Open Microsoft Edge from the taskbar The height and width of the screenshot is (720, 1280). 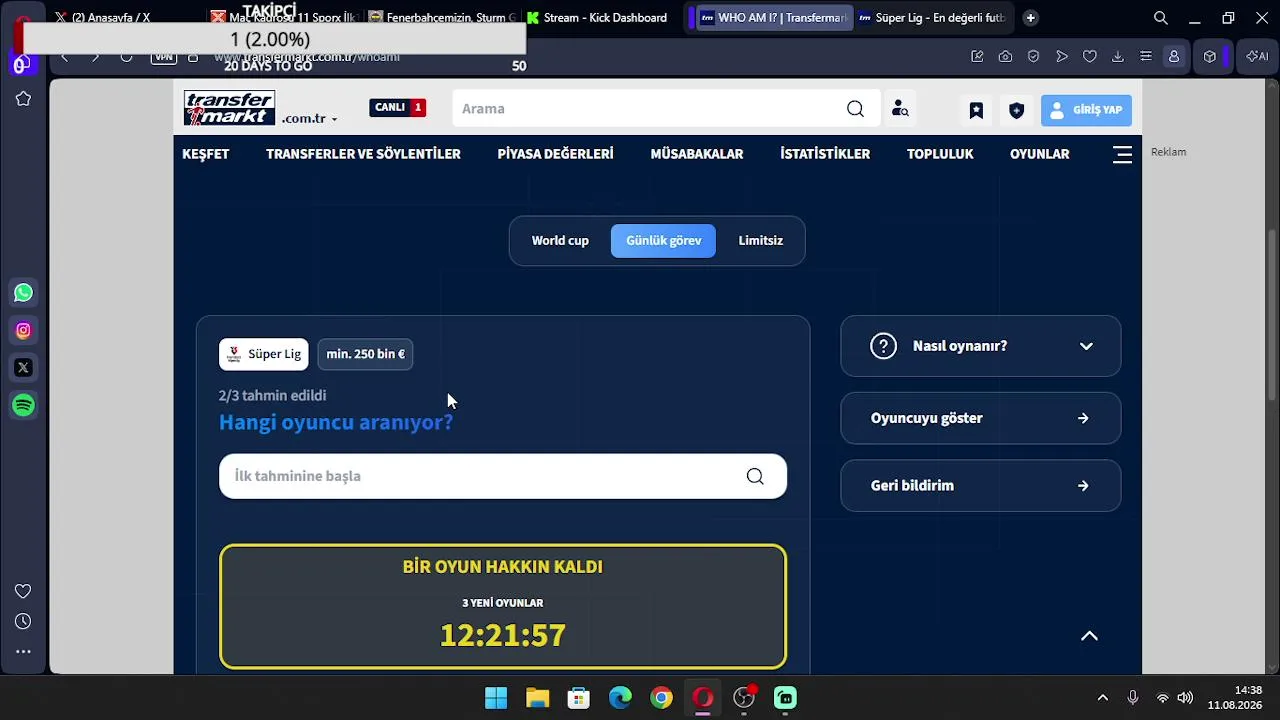coord(620,698)
